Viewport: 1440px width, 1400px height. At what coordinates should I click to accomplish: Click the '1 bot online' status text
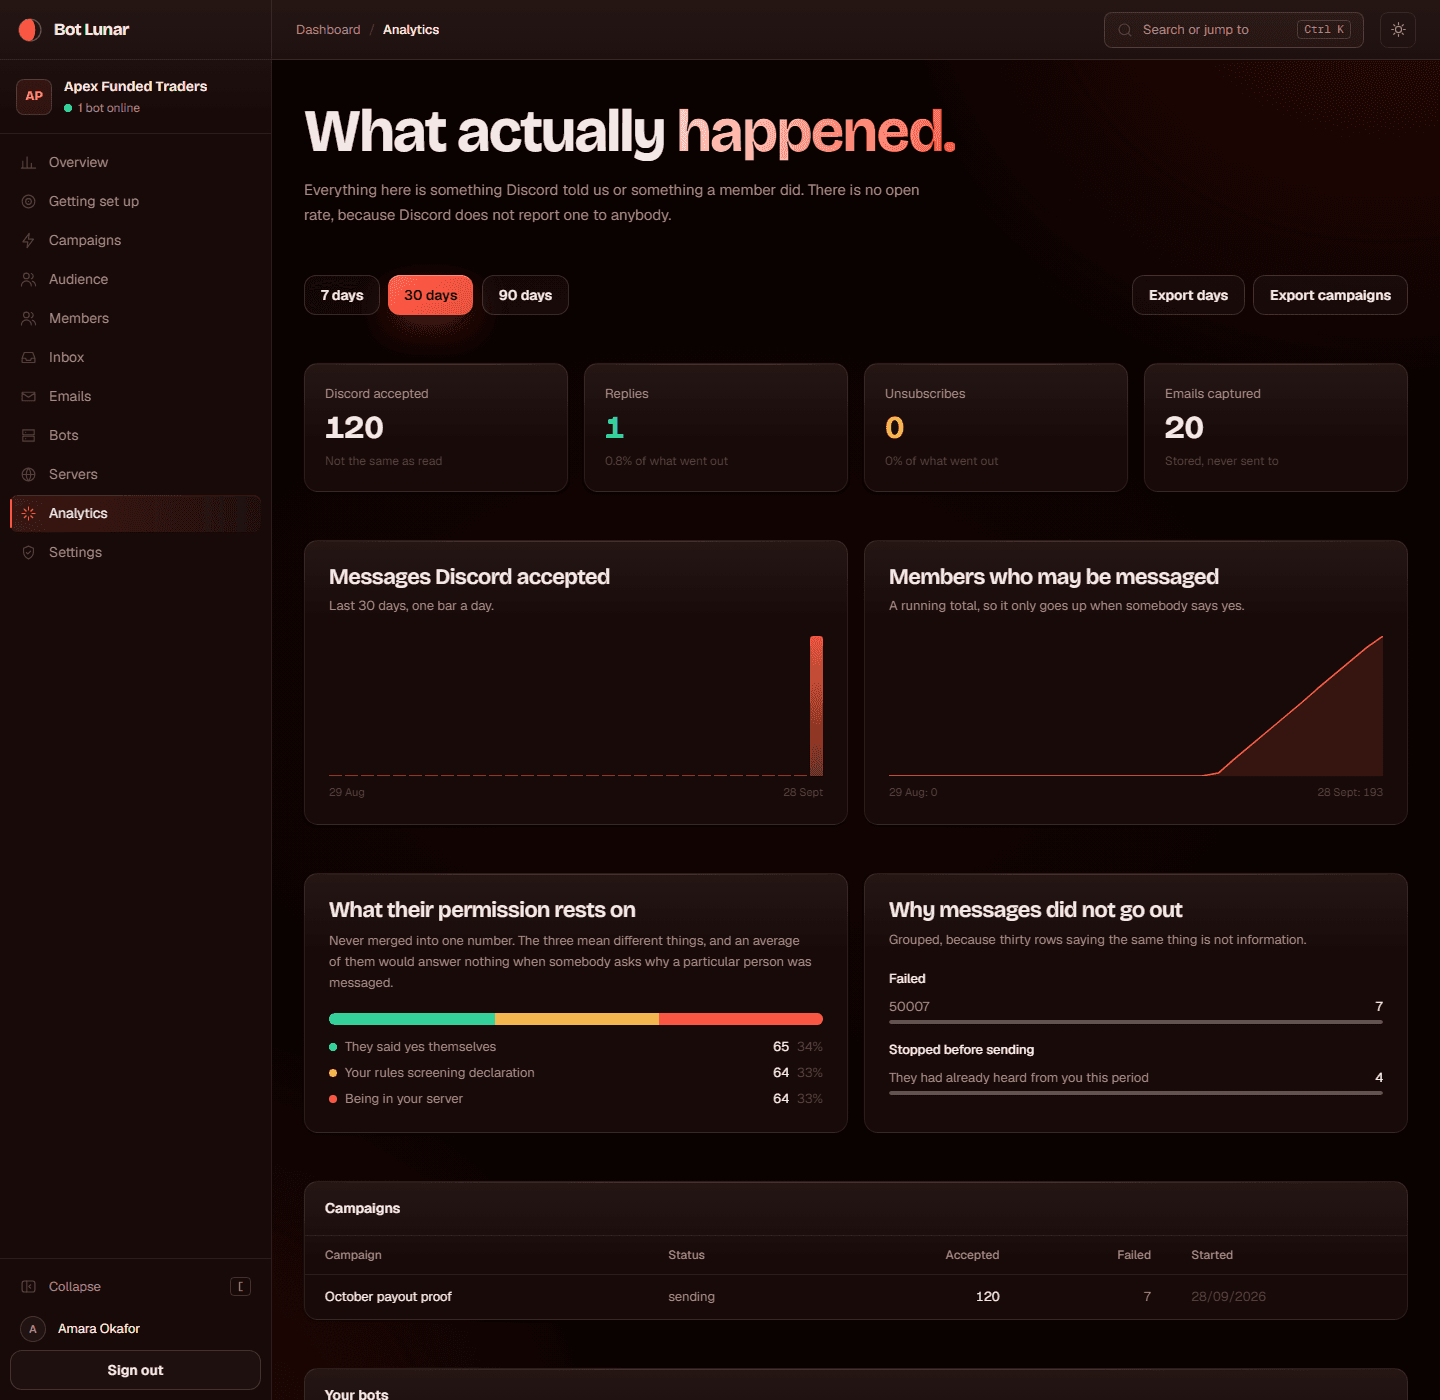[109, 108]
